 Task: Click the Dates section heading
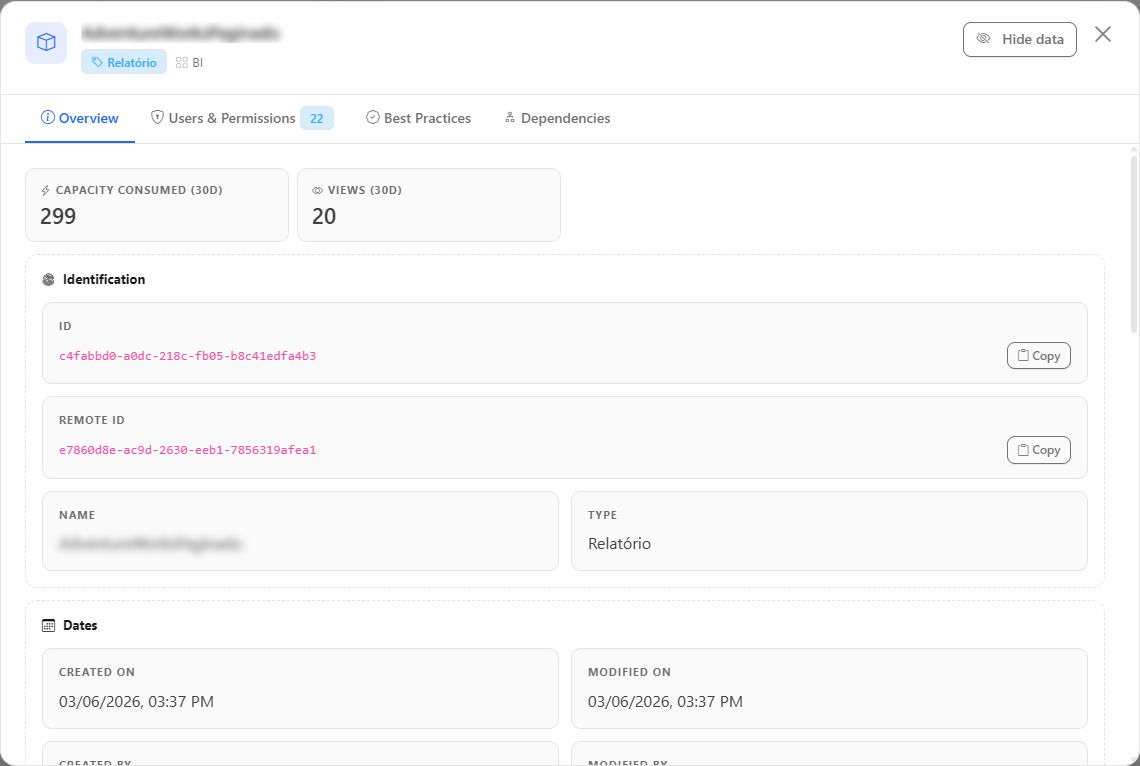80,626
